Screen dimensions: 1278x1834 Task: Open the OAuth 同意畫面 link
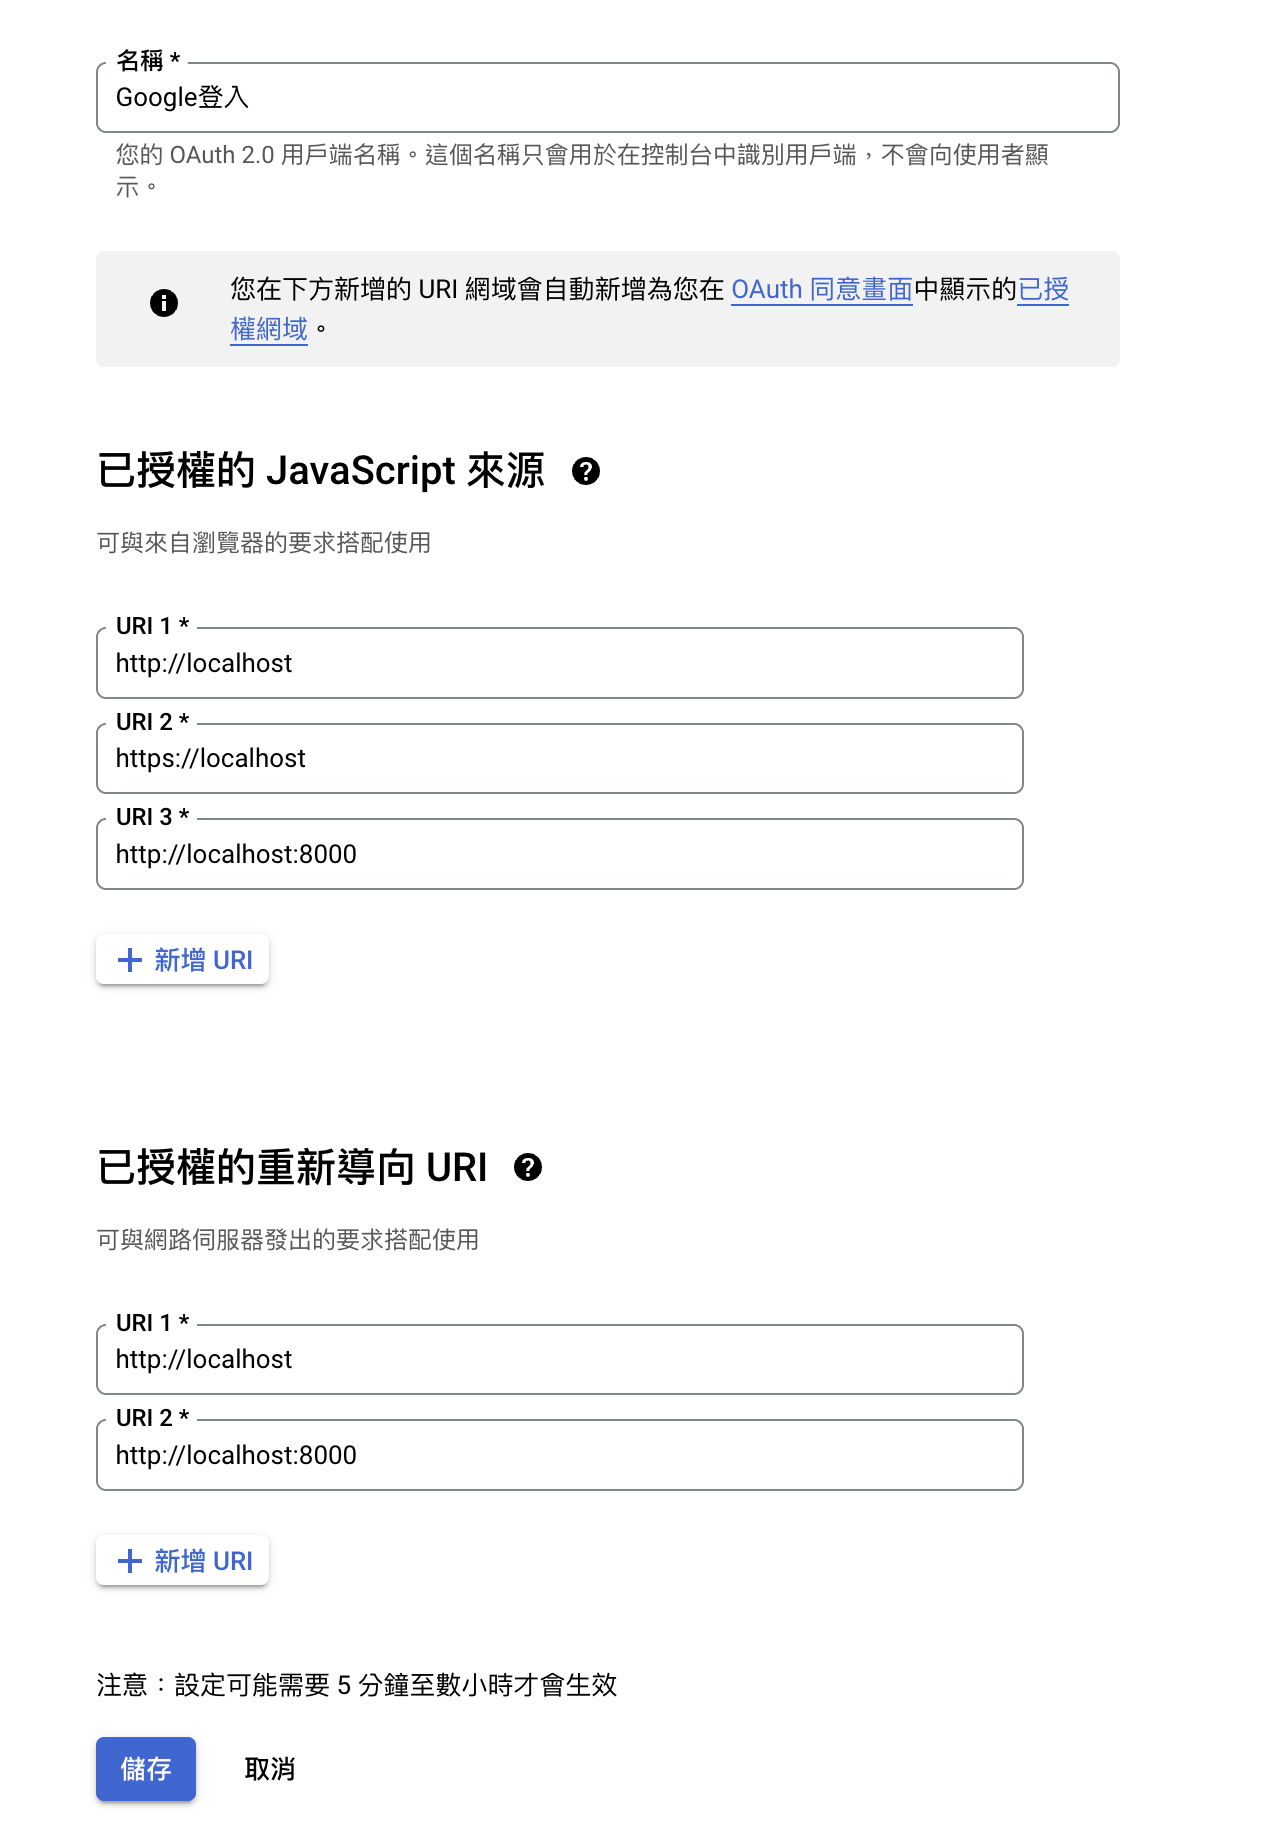pos(822,290)
